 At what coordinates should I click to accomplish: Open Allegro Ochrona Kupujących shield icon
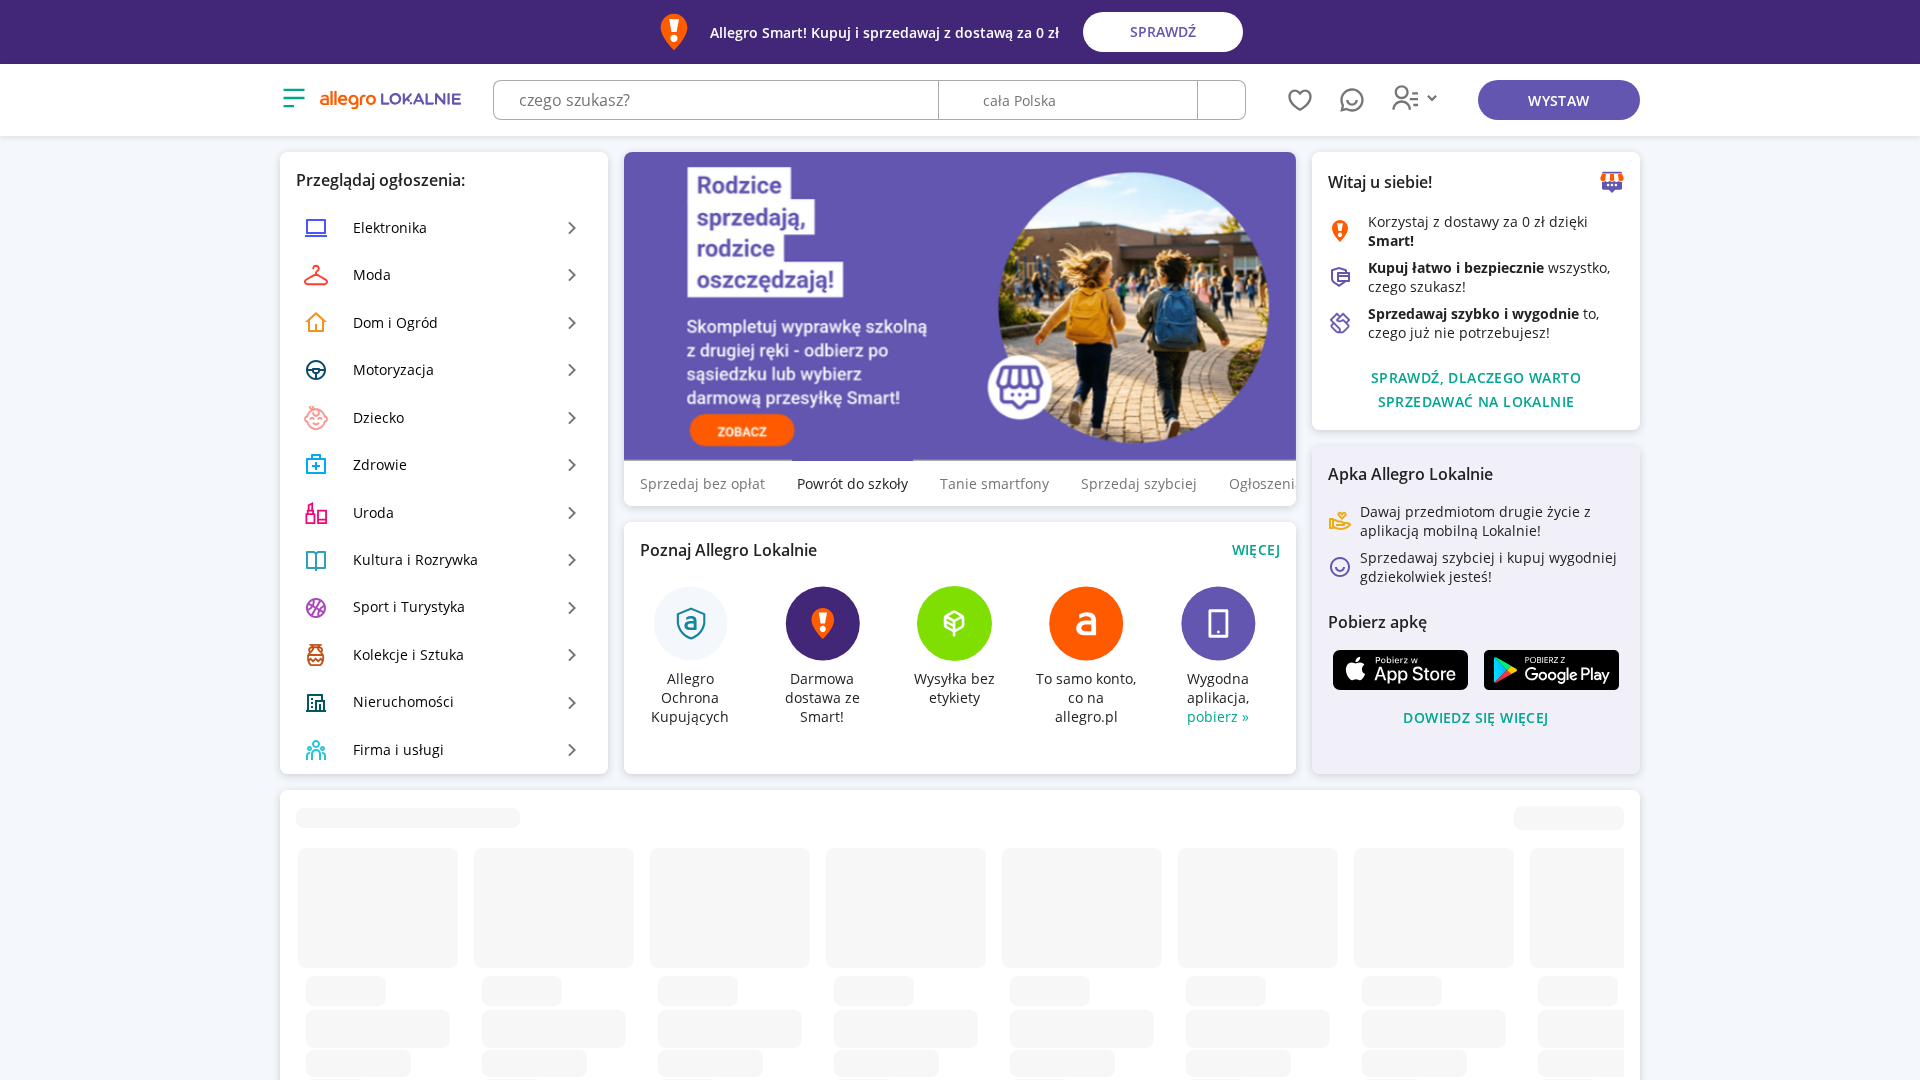(x=691, y=623)
